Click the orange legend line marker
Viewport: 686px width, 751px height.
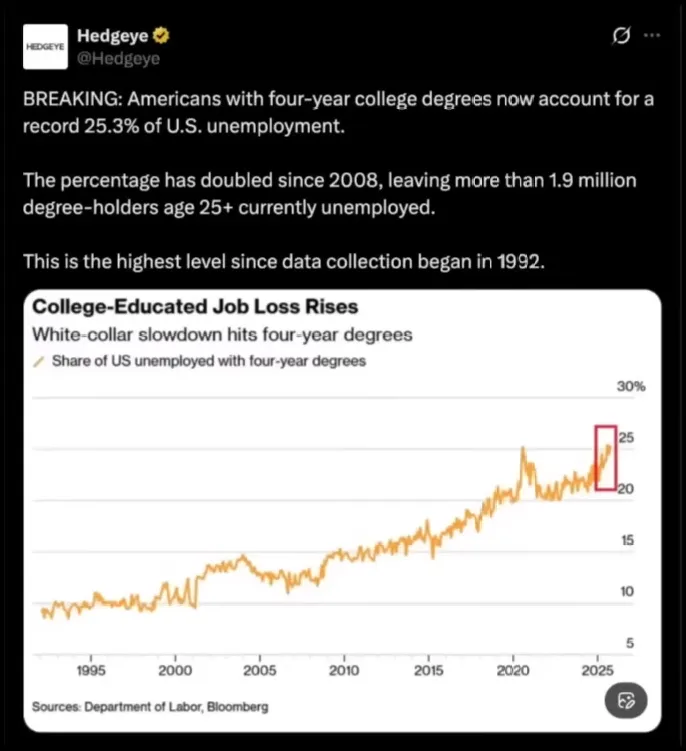(x=40, y=361)
